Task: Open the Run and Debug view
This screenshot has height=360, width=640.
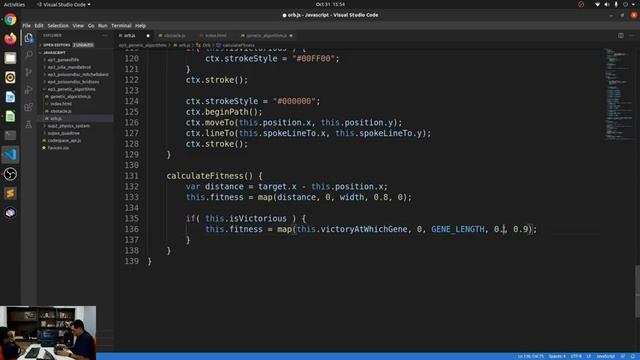Action: tap(29, 89)
